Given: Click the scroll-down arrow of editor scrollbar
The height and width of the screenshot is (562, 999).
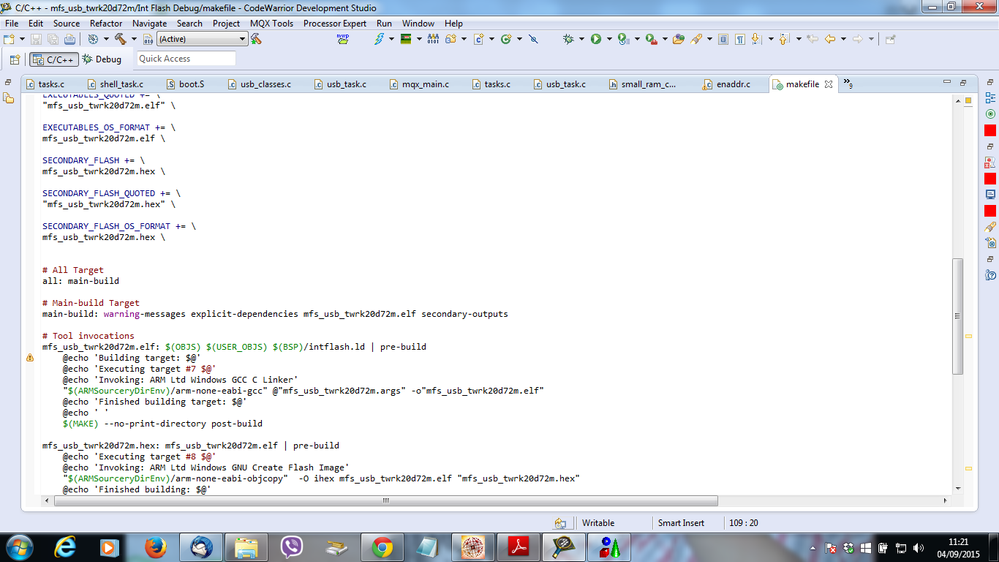Looking at the screenshot, I should [x=958, y=489].
